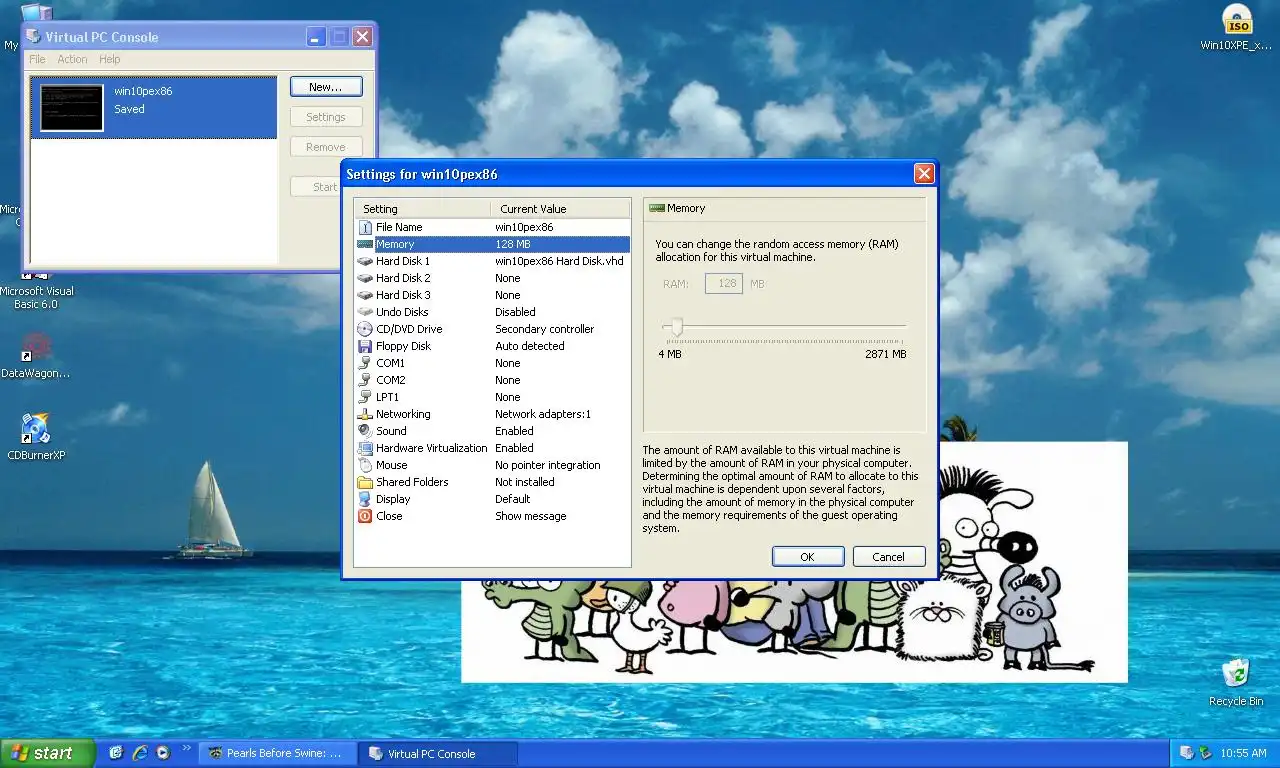Select the CDBurnerXP desktop icon
Image resolution: width=1280 pixels, height=768 pixels.
(x=36, y=437)
